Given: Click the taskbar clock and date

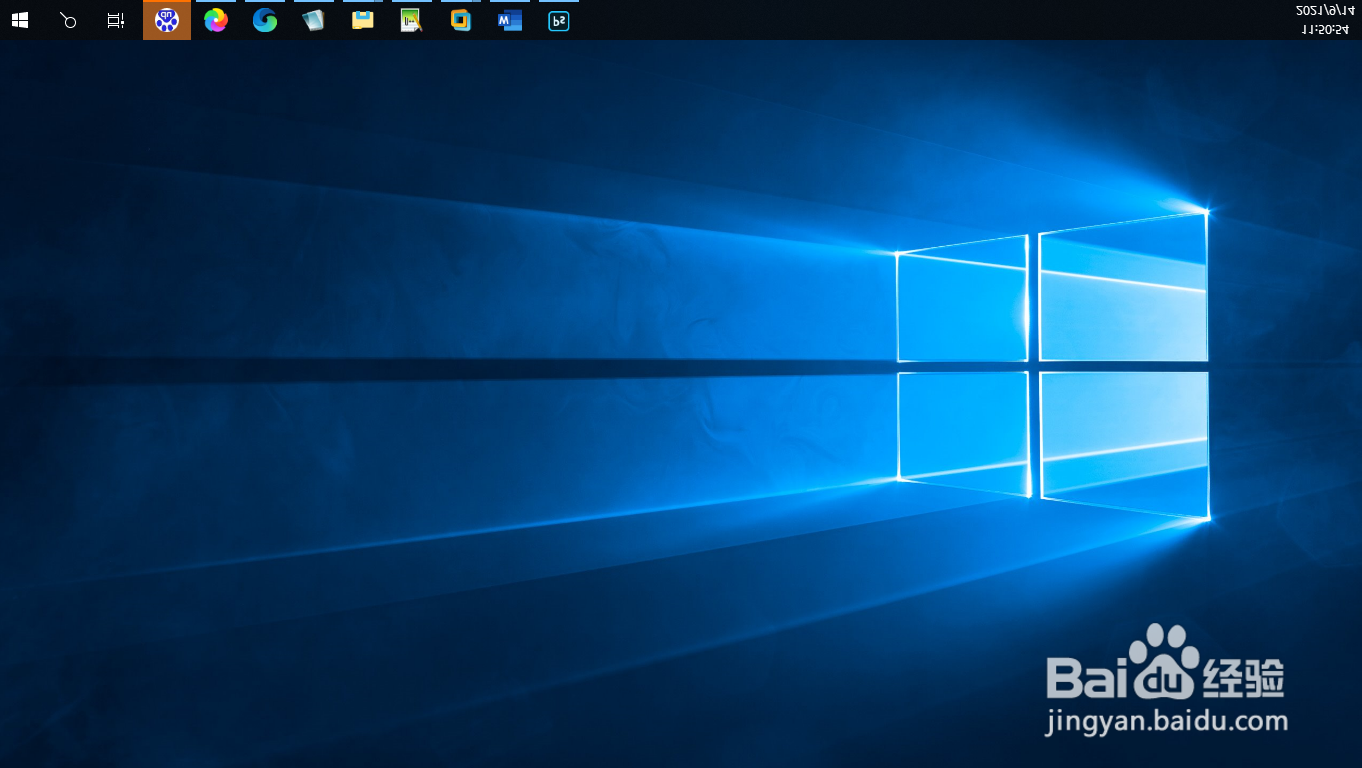Looking at the screenshot, I should (x=1324, y=20).
